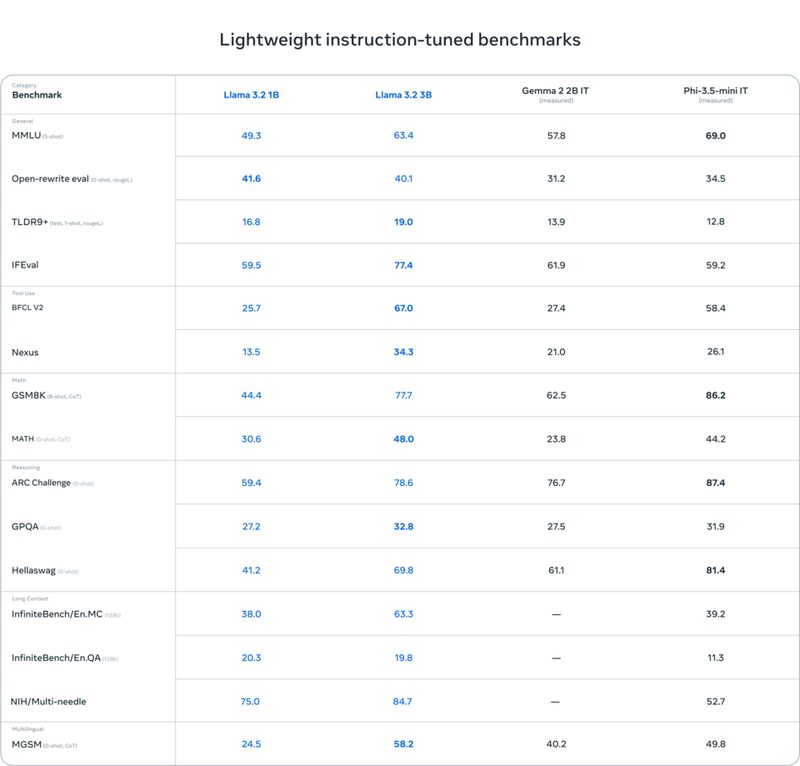The height and width of the screenshot is (766, 800).
Task: Click the Llama 3.2 1B column header
Action: [x=251, y=95]
